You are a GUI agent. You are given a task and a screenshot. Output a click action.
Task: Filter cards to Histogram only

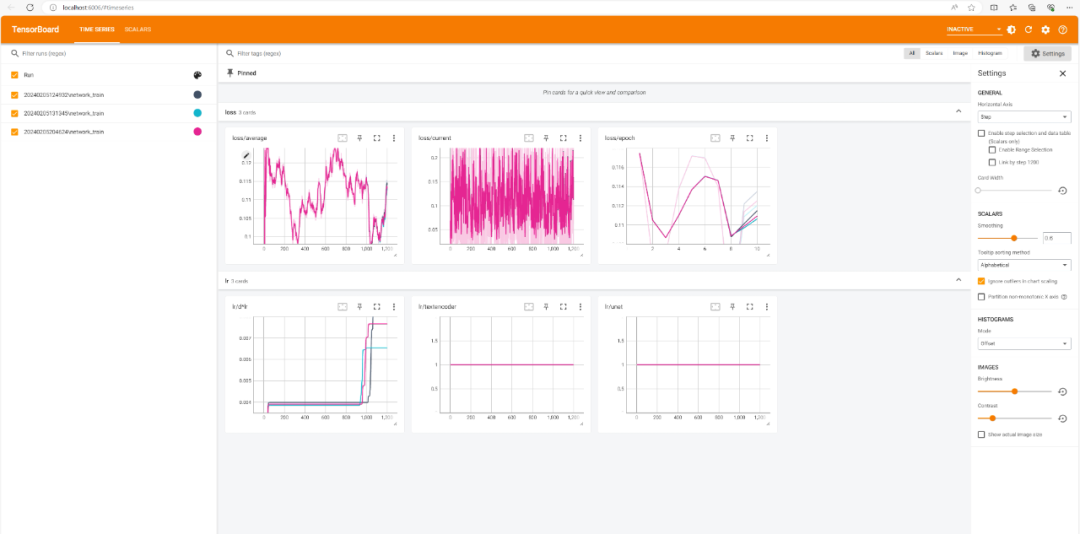tap(989, 53)
